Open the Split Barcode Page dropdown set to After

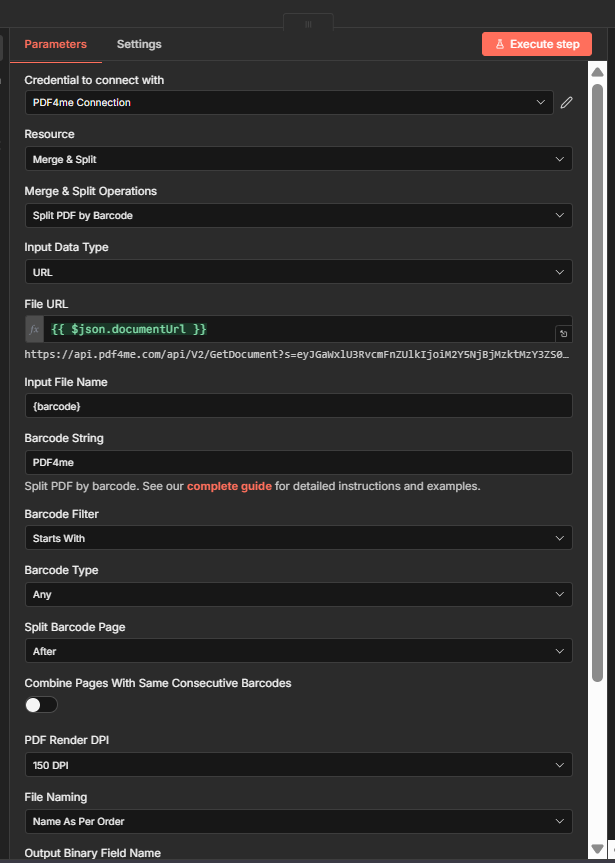pos(298,651)
